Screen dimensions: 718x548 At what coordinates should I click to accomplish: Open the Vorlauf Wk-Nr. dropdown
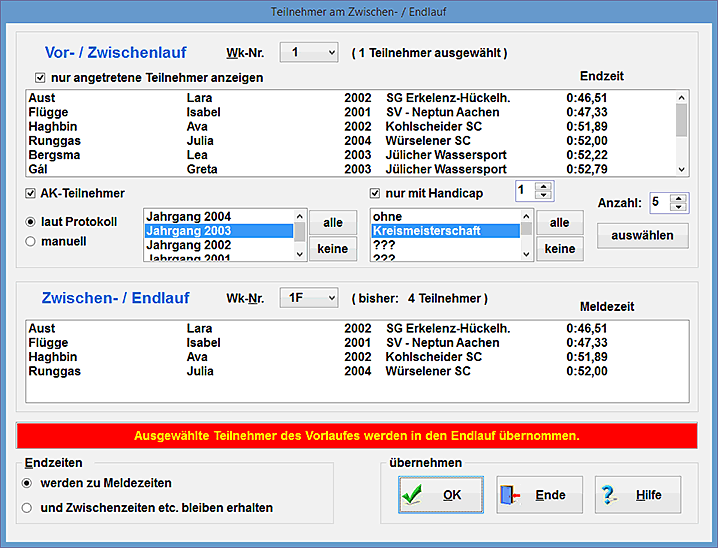pos(309,52)
